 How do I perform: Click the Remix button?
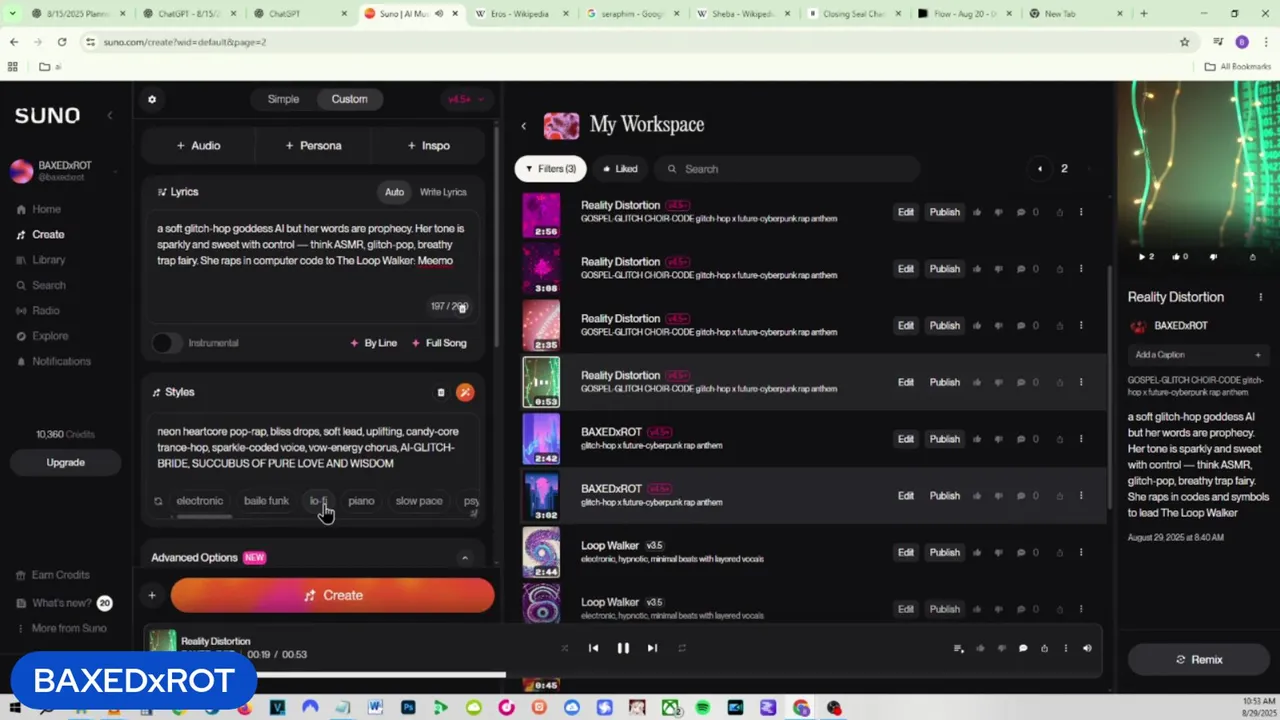1198,660
